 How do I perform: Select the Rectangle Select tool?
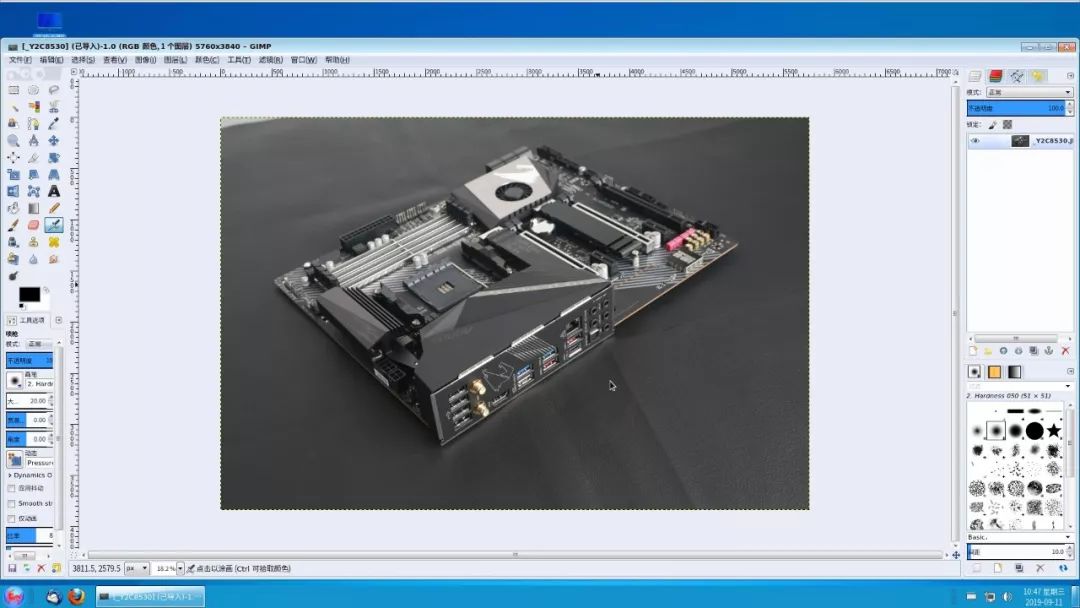coord(13,90)
